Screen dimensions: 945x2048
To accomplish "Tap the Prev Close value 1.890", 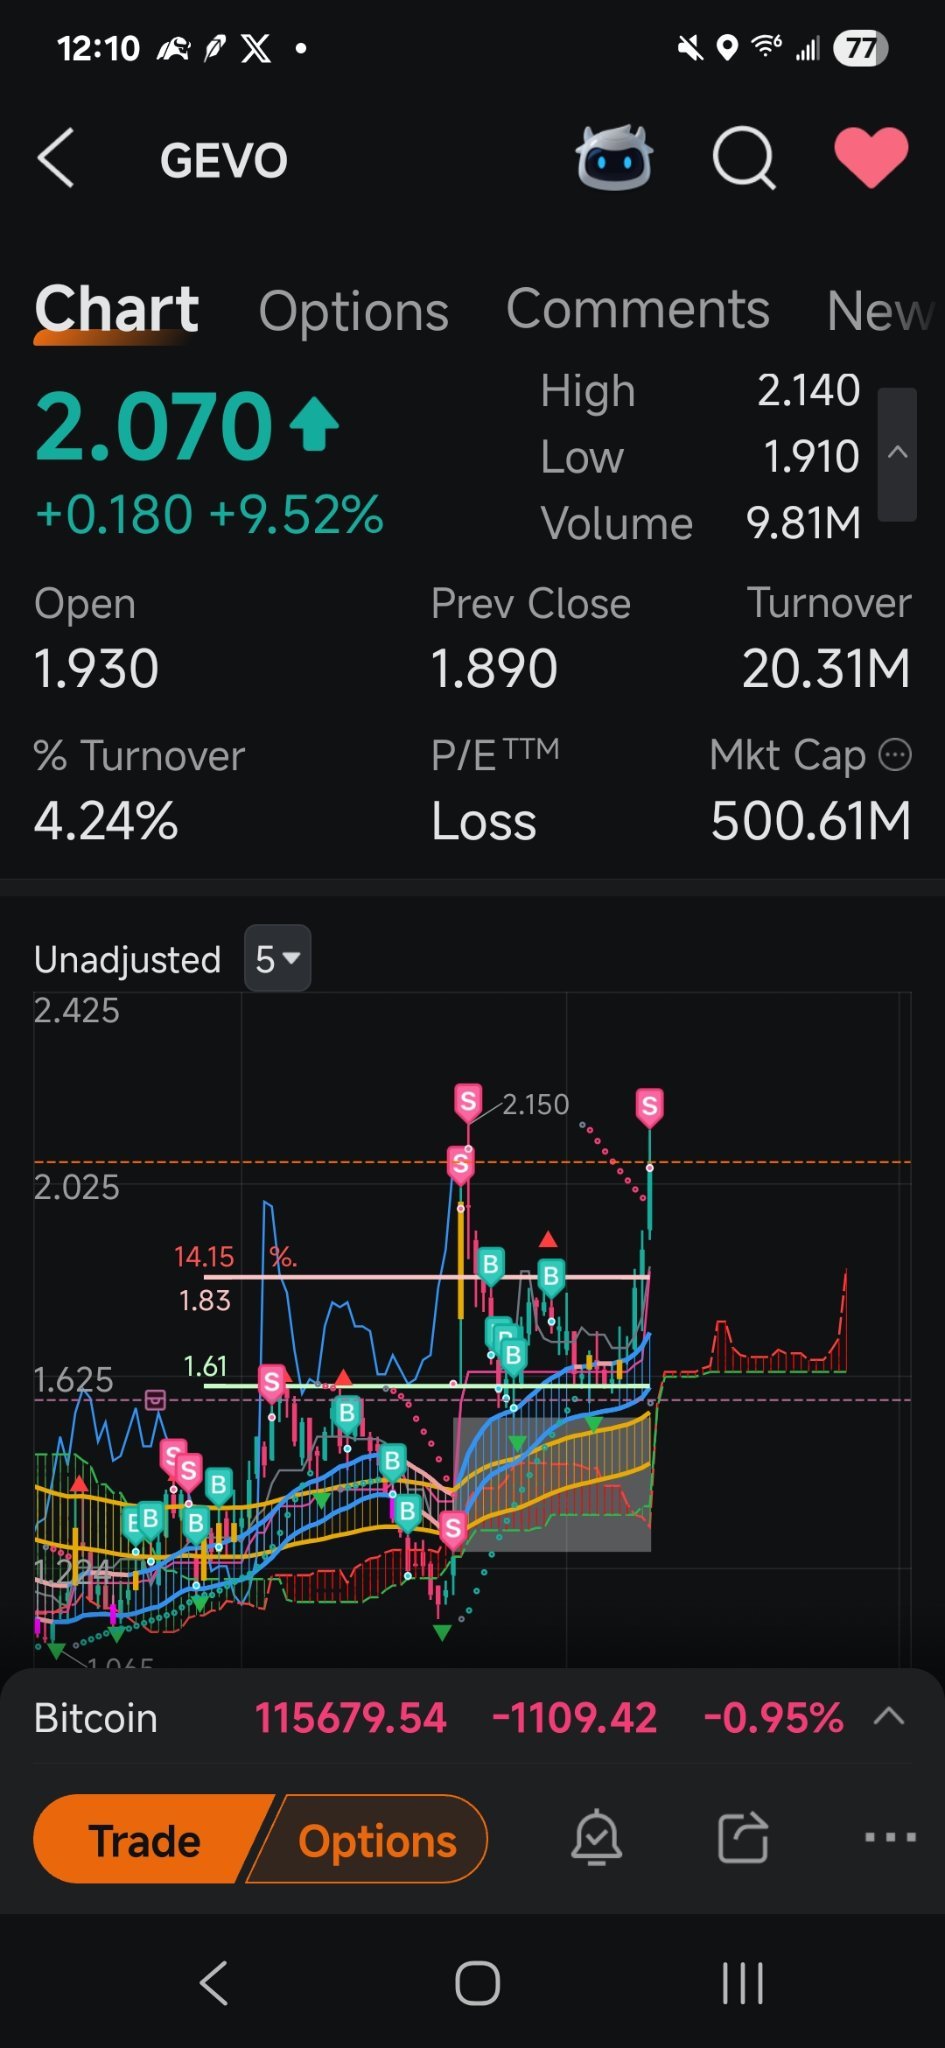I will [494, 669].
